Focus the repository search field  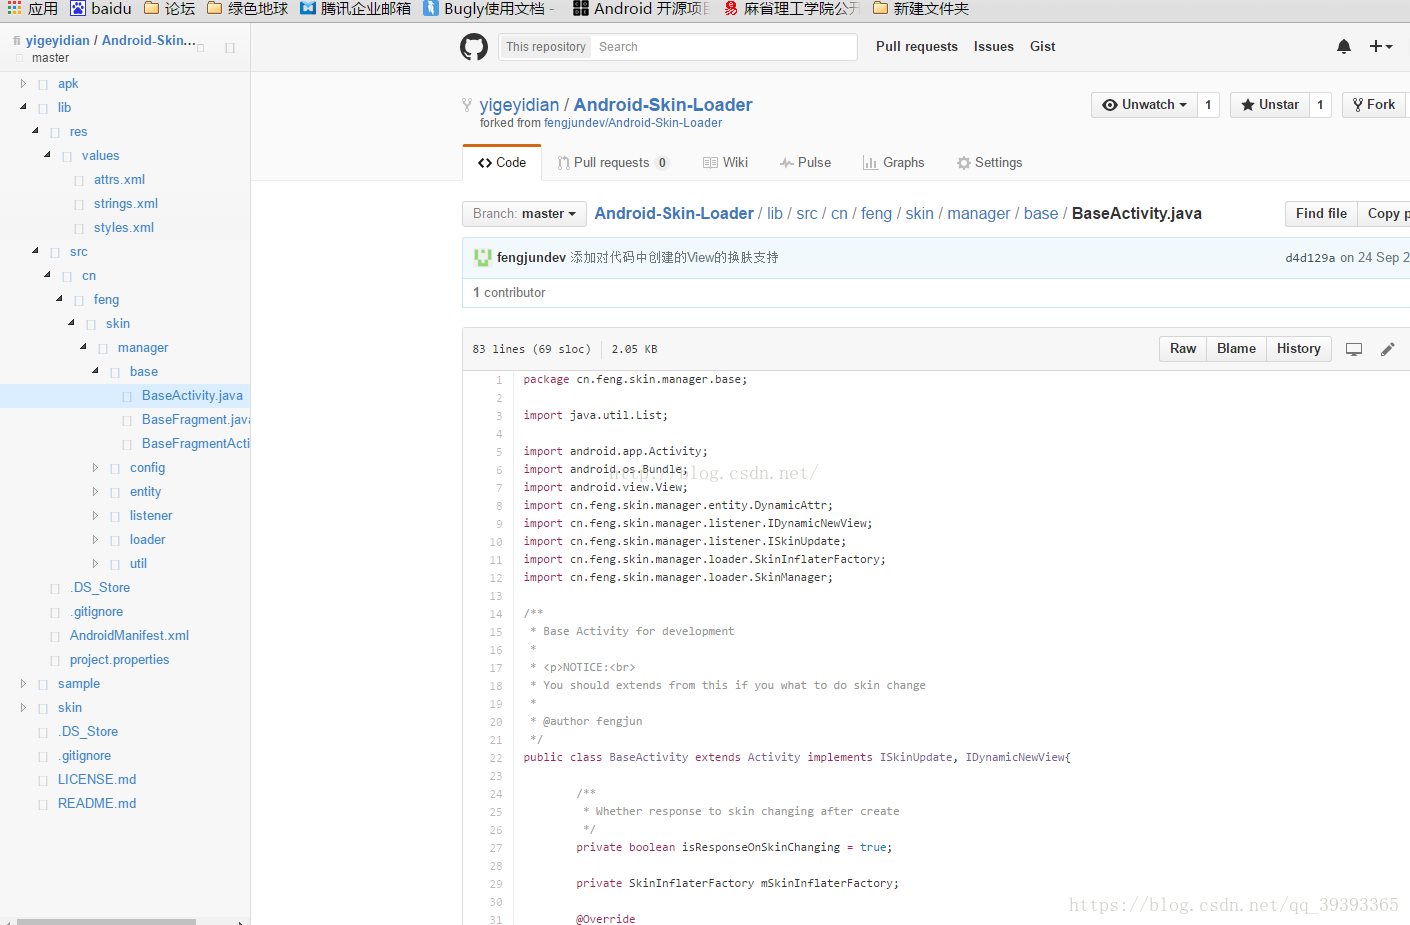click(724, 47)
